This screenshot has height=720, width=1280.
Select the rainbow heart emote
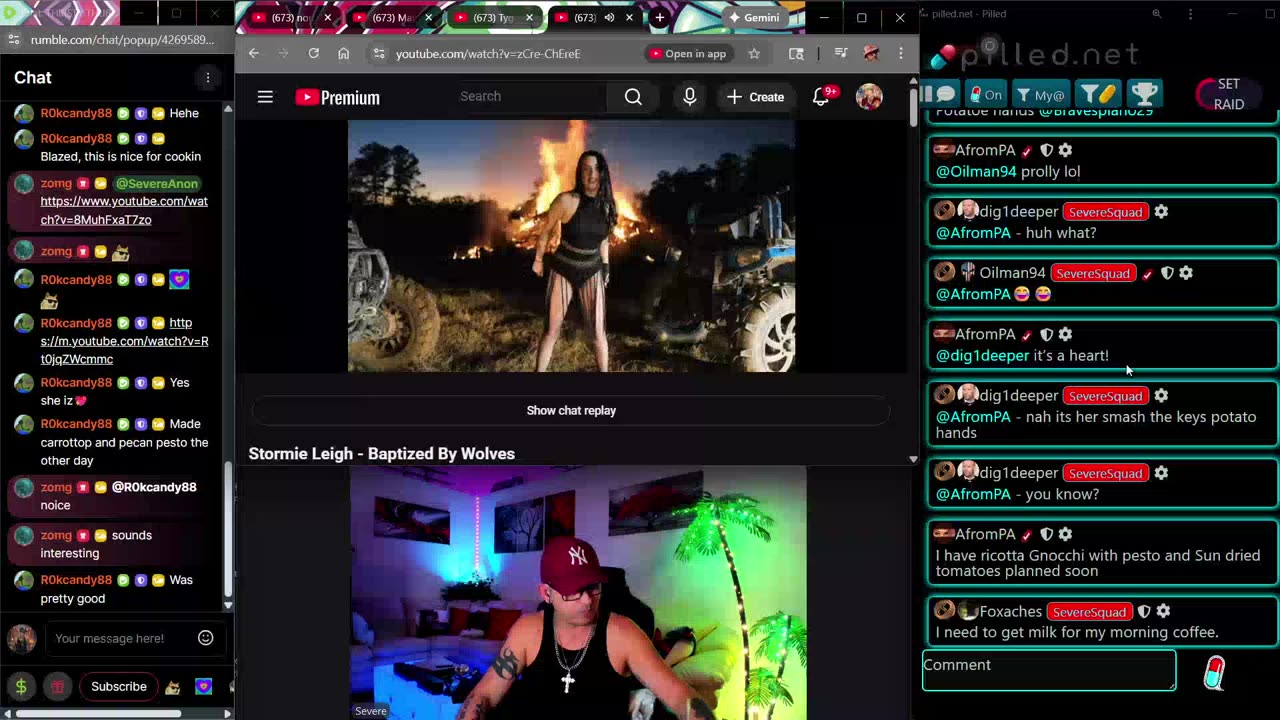204,687
